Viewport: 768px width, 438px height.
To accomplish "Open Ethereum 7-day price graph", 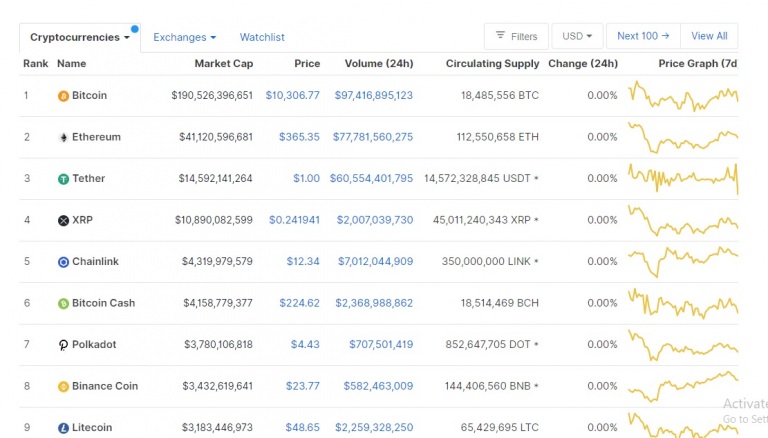I will [x=683, y=138].
